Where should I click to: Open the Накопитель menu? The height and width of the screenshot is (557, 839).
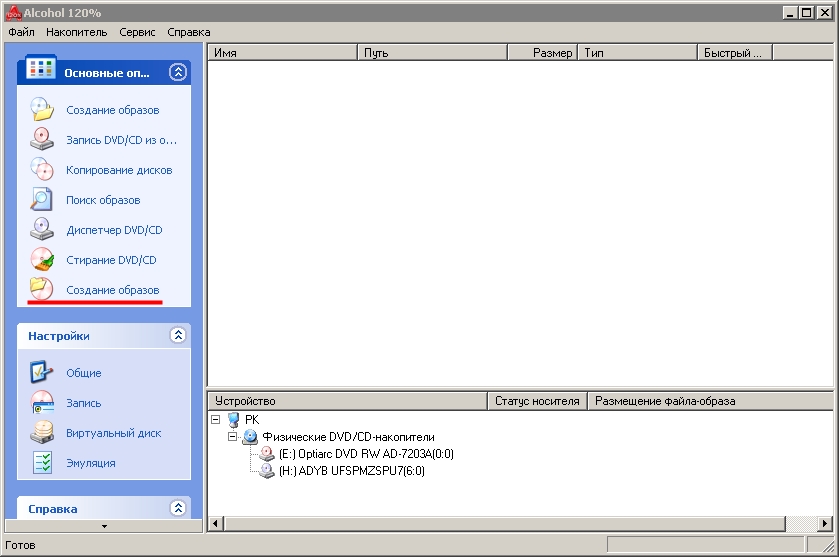pos(77,32)
